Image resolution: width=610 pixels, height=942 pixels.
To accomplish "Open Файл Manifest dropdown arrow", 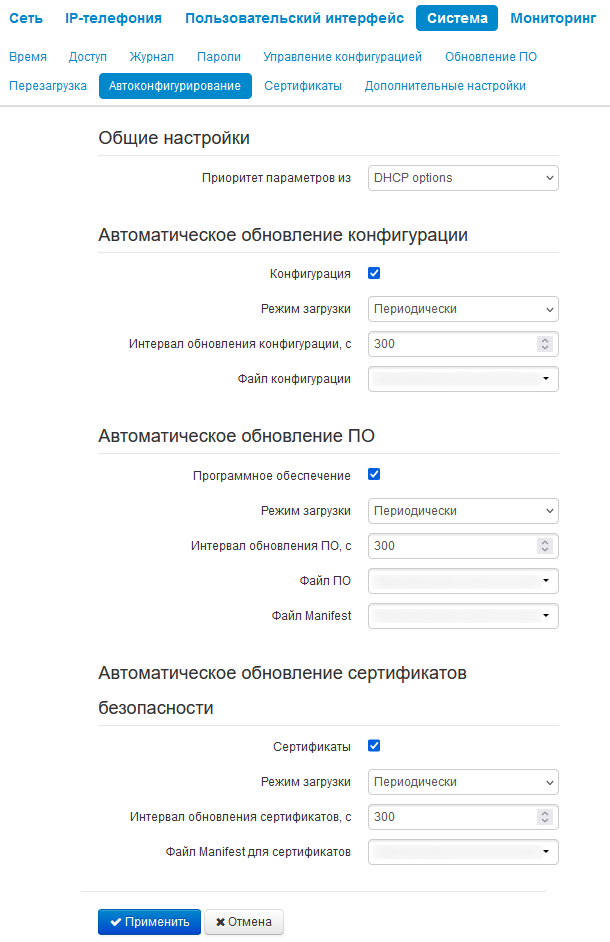I will tap(546, 615).
